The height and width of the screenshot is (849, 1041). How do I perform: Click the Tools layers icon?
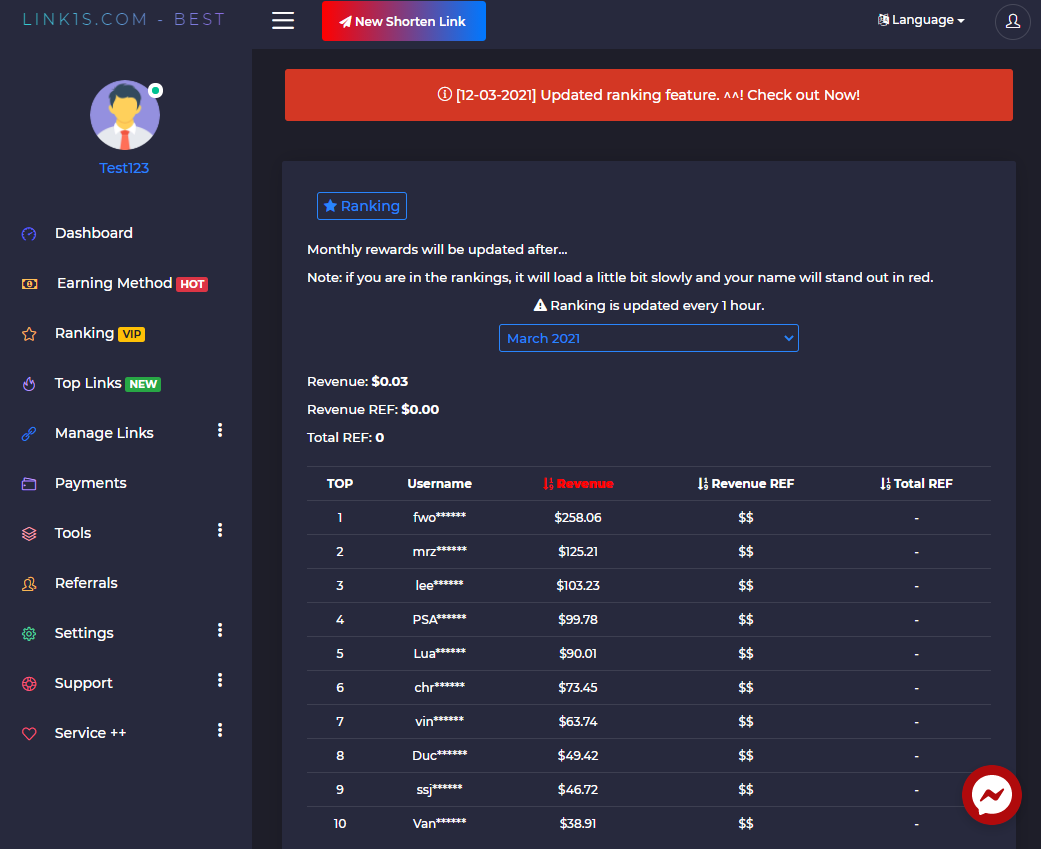pos(29,534)
